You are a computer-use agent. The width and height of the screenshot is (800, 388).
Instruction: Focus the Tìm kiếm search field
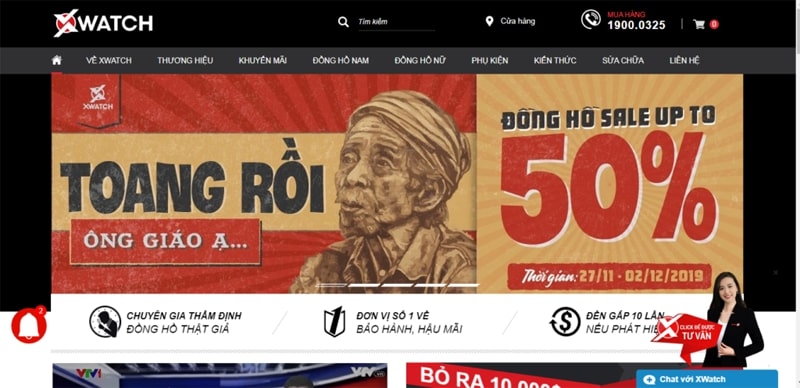tap(396, 22)
